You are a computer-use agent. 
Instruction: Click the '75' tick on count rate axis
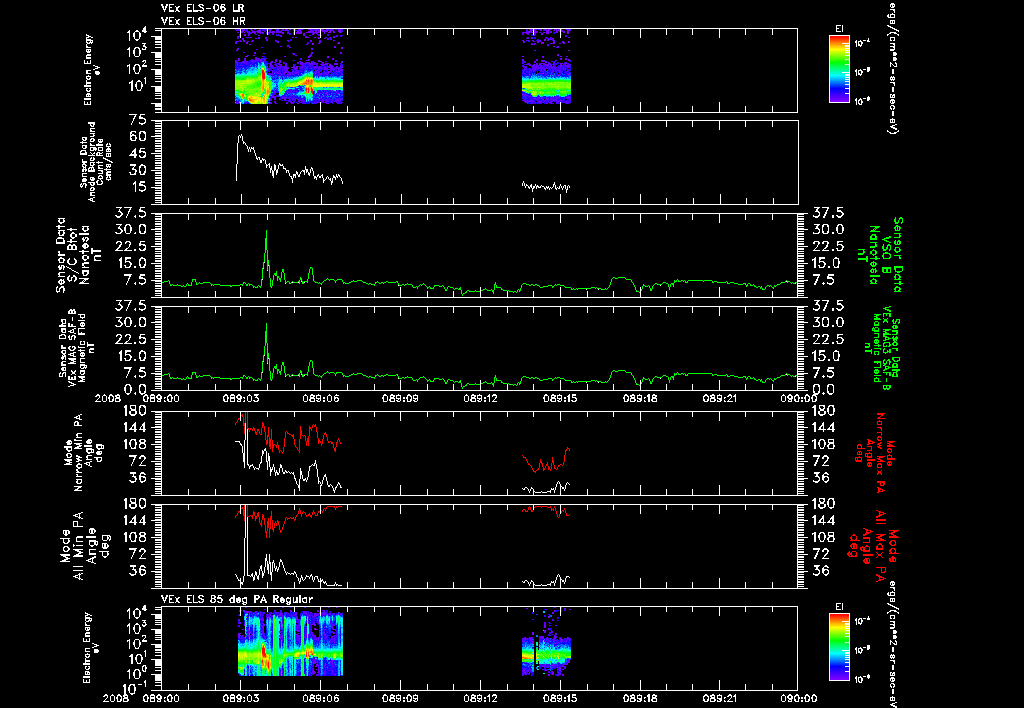coord(139,120)
